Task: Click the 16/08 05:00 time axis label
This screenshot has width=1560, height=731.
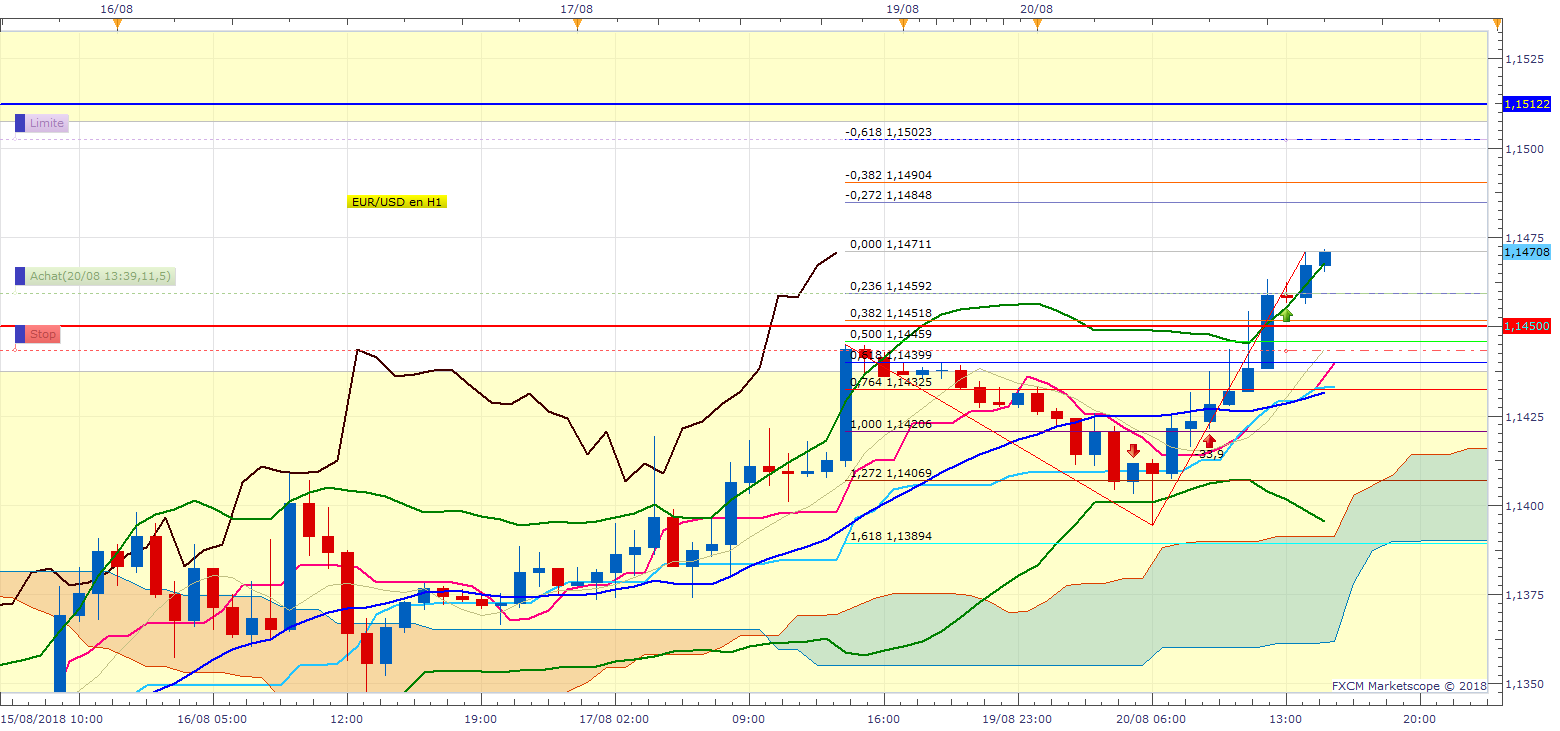Action: pyautogui.click(x=213, y=718)
